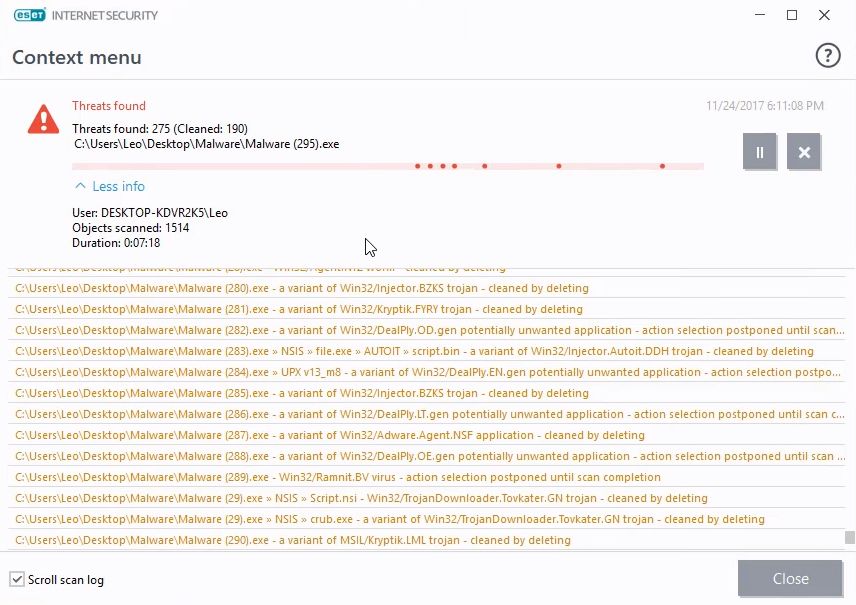The width and height of the screenshot is (856, 605).
Task: Maximize the ESET window
Action: [792, 15]
